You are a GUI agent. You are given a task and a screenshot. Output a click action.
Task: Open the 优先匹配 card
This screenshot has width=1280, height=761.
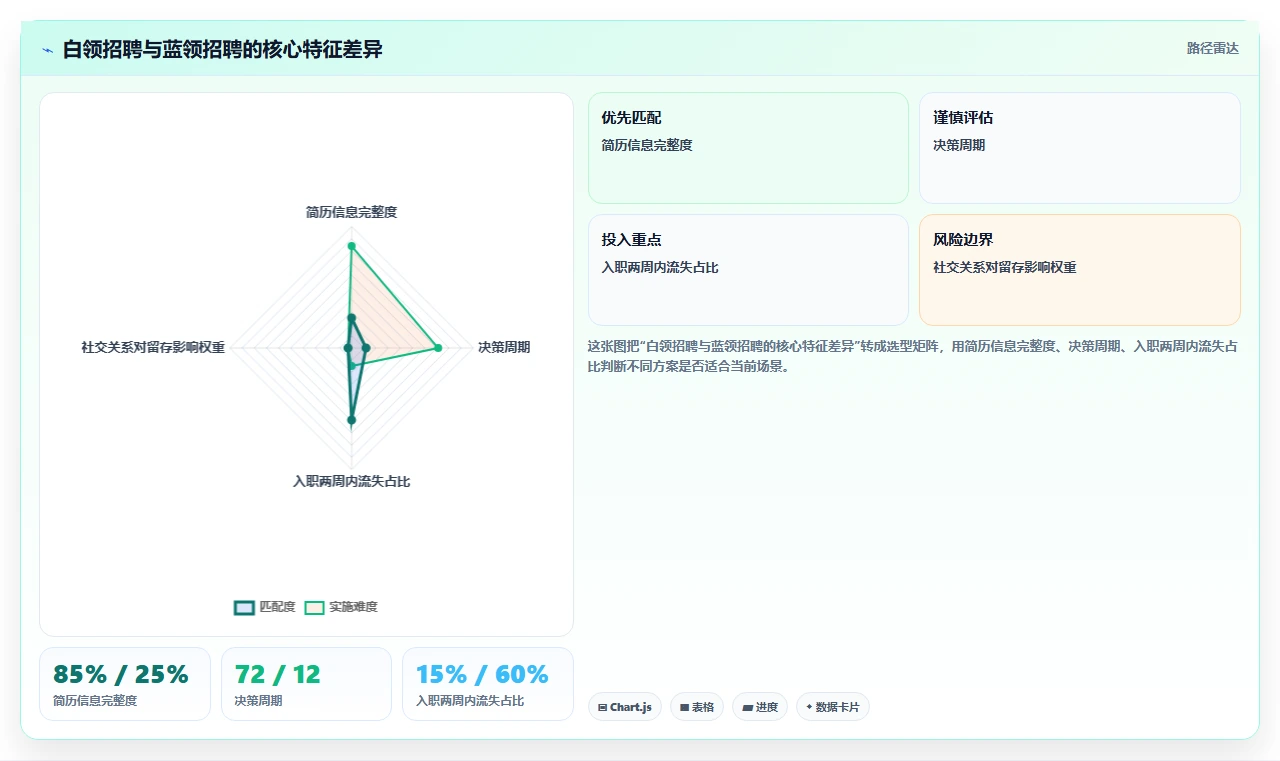pos(748,148)
